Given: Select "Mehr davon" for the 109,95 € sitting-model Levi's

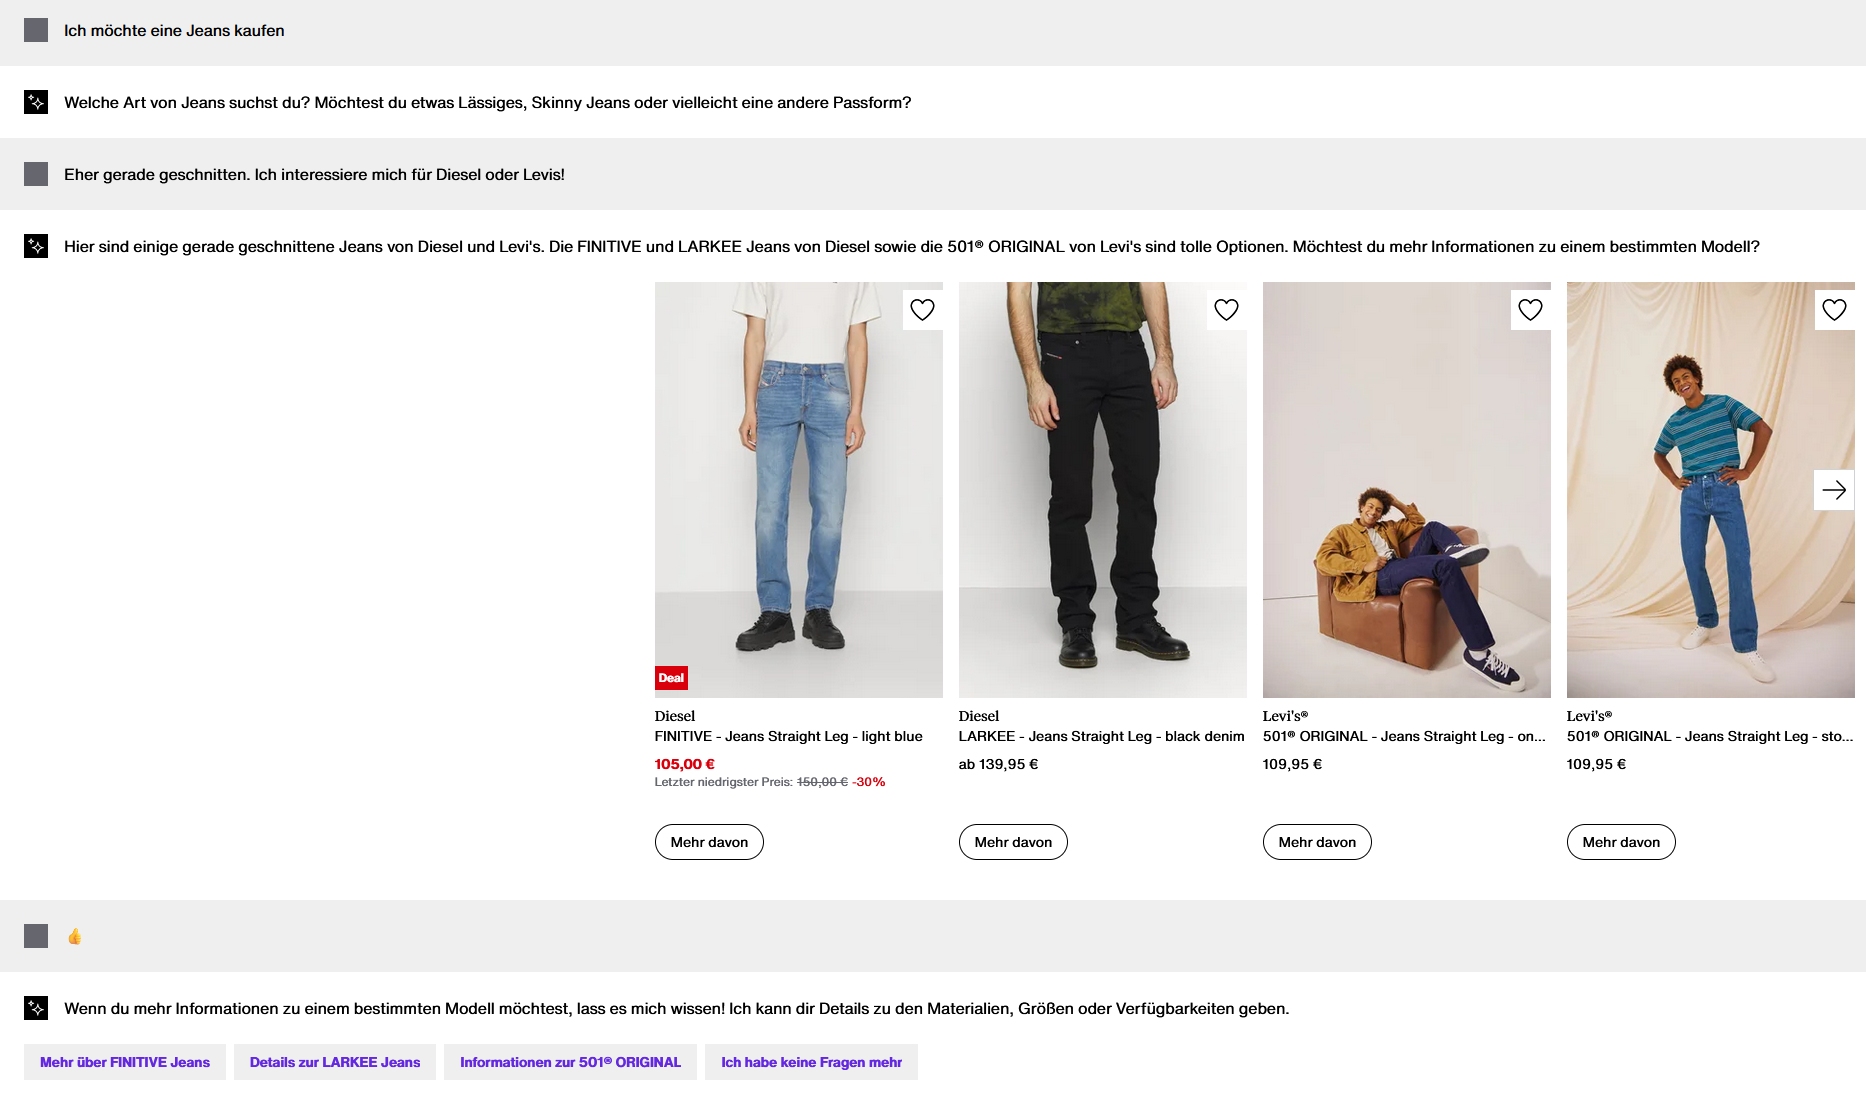Looking at the screenshot, I should click(1317, 842).
